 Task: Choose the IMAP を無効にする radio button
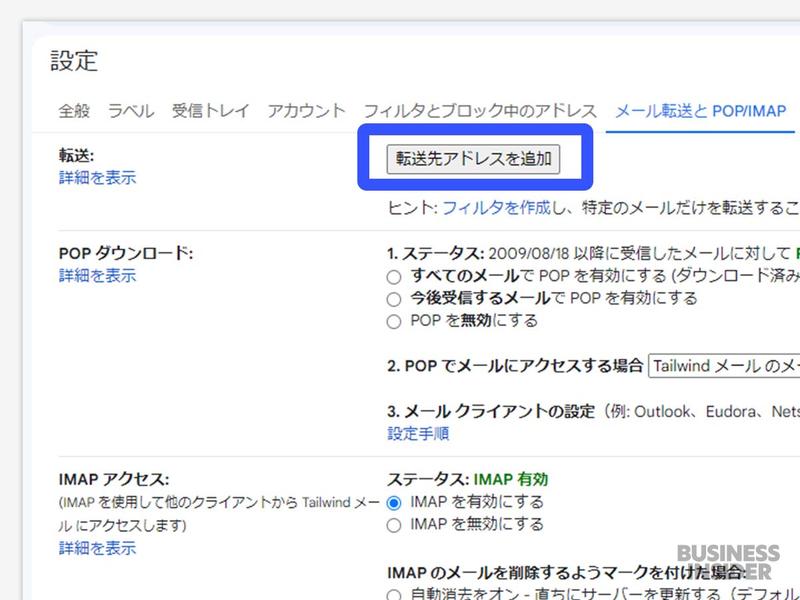coord(394,525)
